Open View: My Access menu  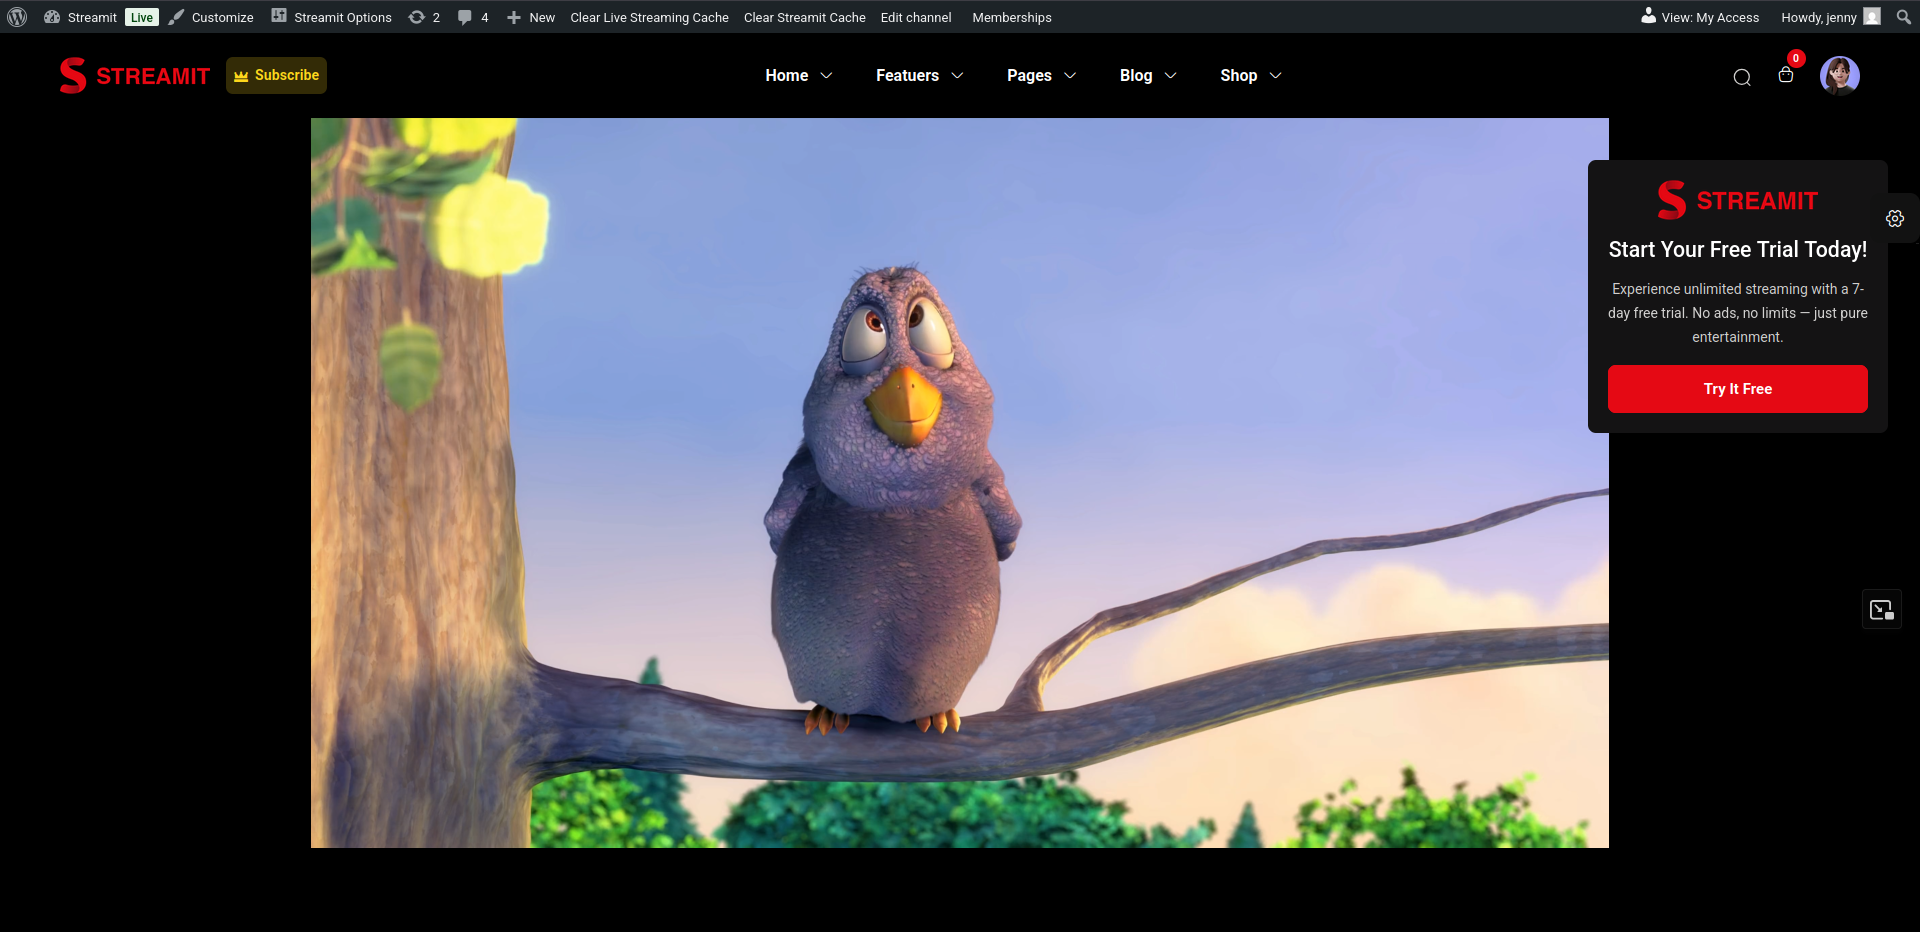[1700, 17]
